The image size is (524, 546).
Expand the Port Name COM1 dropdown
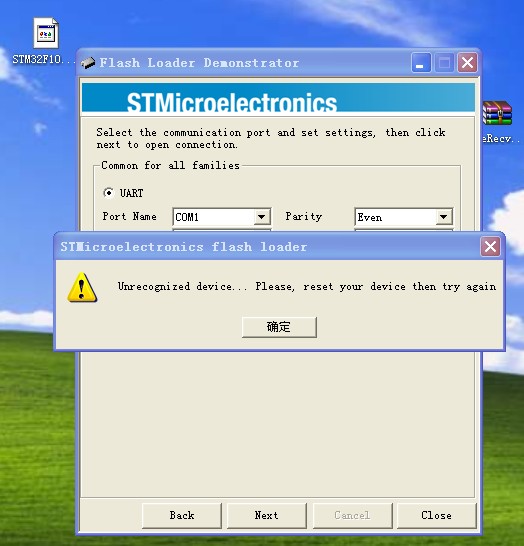pyautogui.click(x=262, y=217)
